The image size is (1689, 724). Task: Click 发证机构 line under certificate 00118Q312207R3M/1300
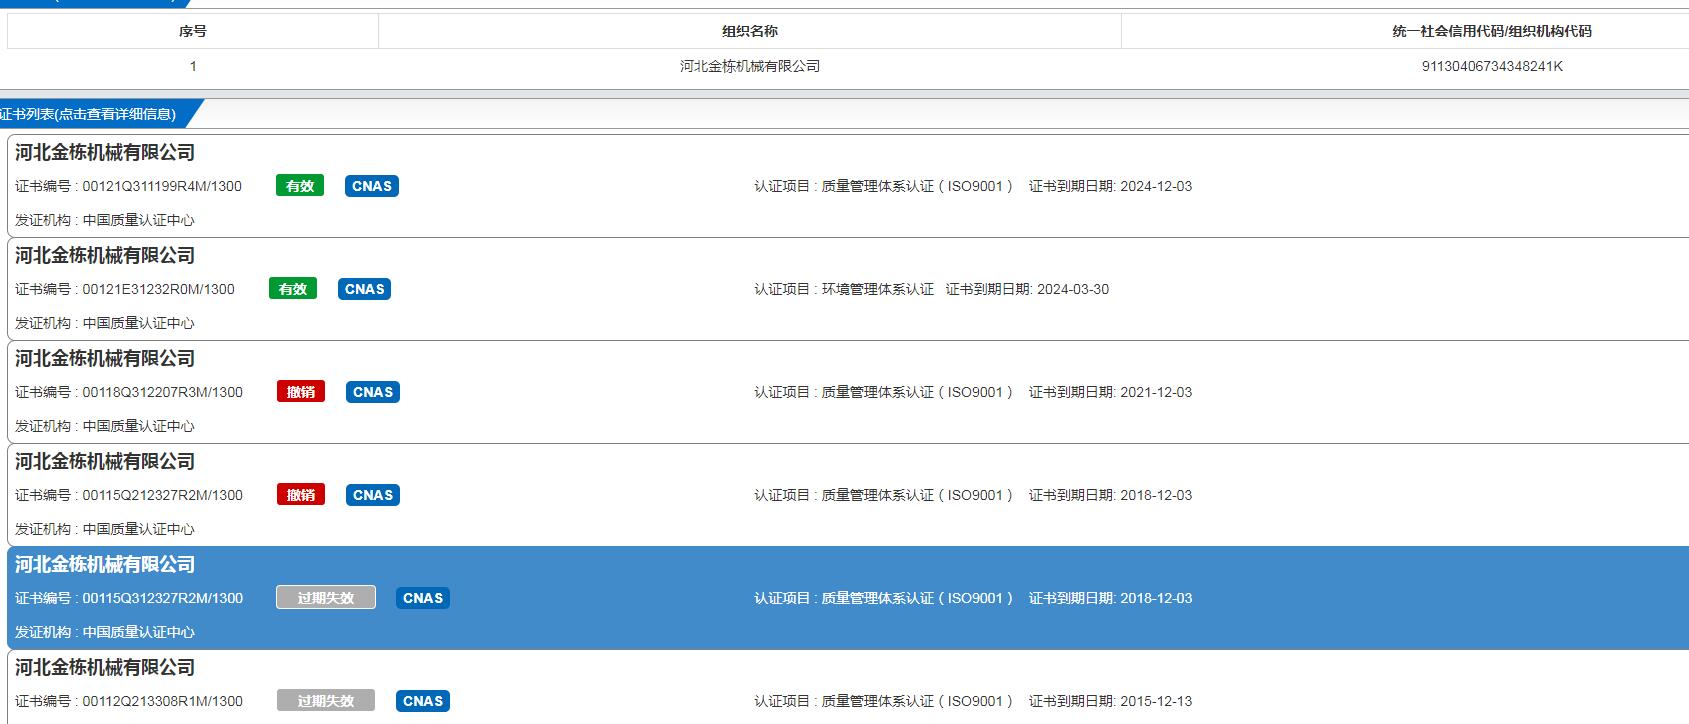click(x=105, y=426)
